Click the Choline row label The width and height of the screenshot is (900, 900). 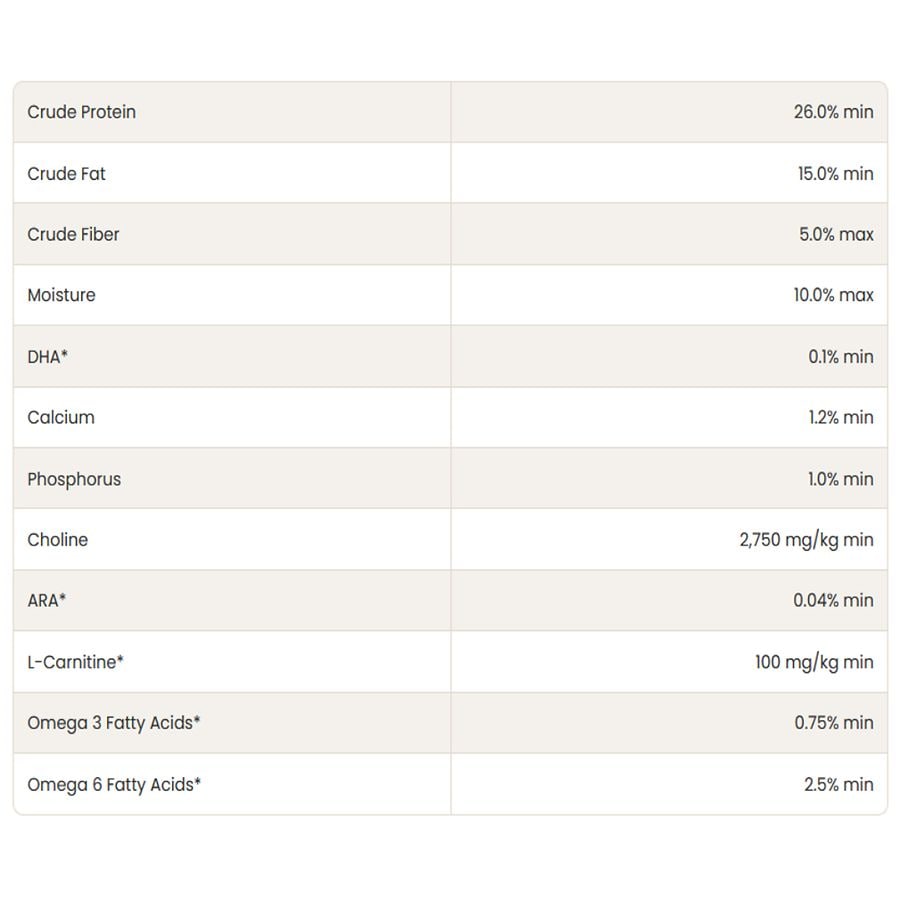tap(57, 540)
